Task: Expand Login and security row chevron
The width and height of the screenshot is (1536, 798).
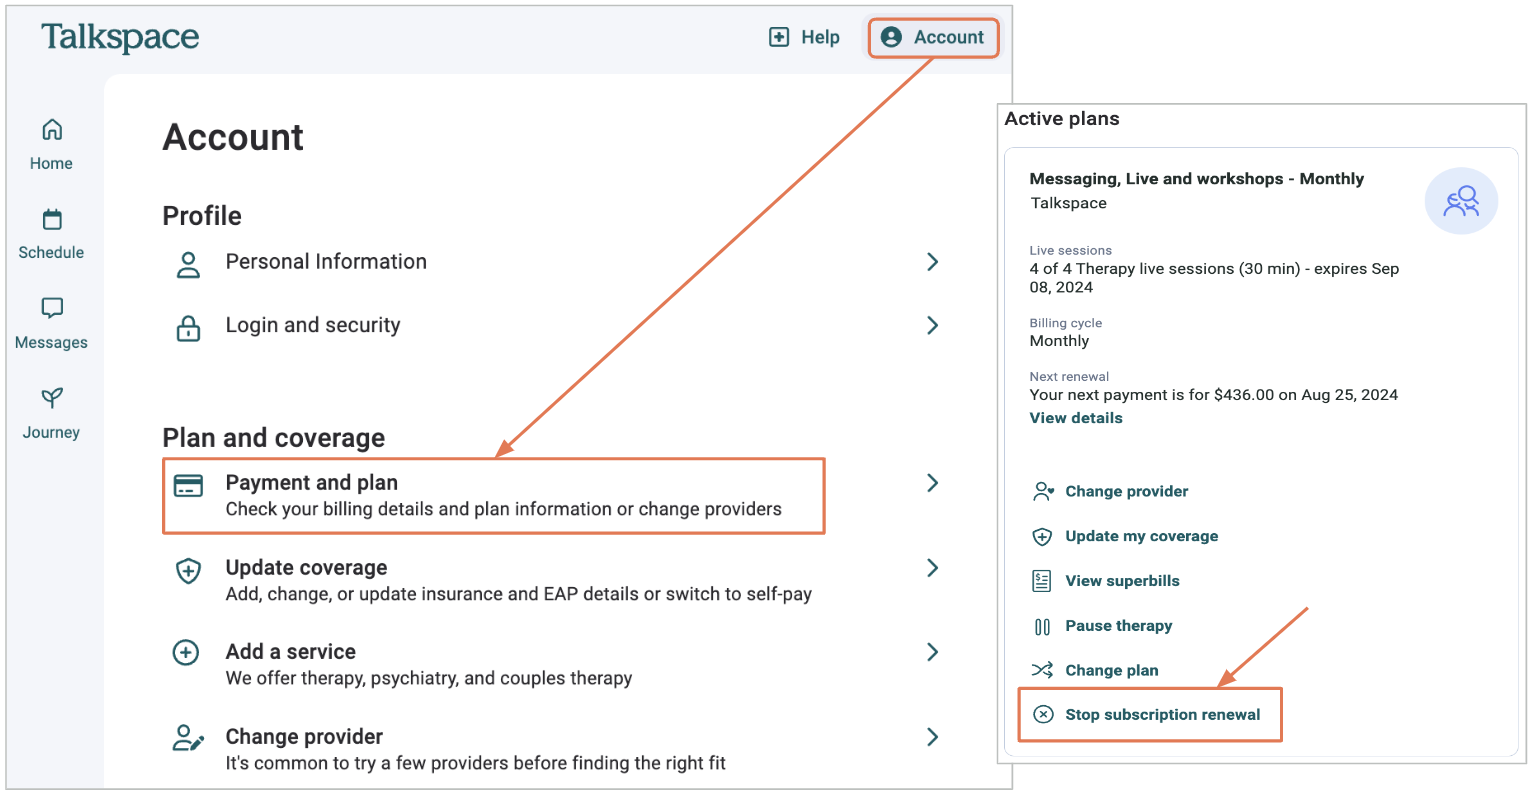Action: click(932, 325)
